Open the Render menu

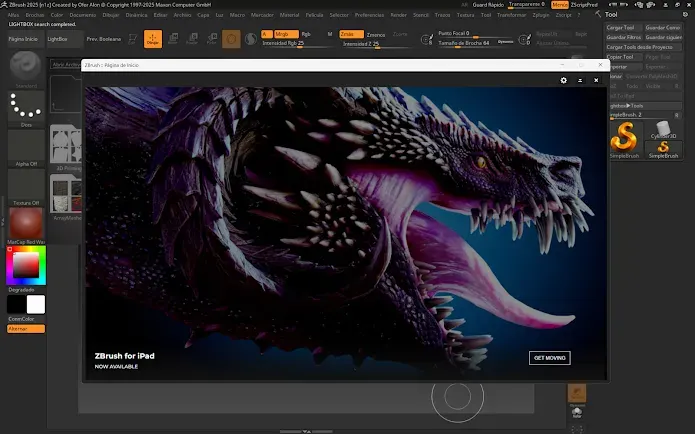click(x=398, y=15)
